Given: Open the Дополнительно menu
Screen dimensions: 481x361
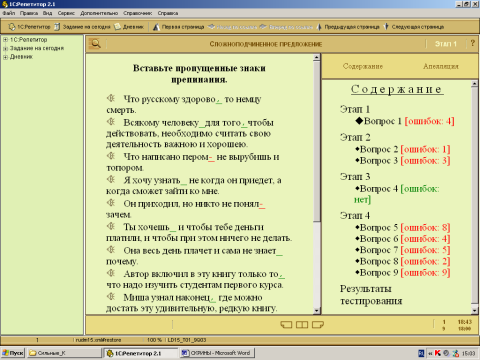Looking at the screenshot, I should (x=99, y=13).
